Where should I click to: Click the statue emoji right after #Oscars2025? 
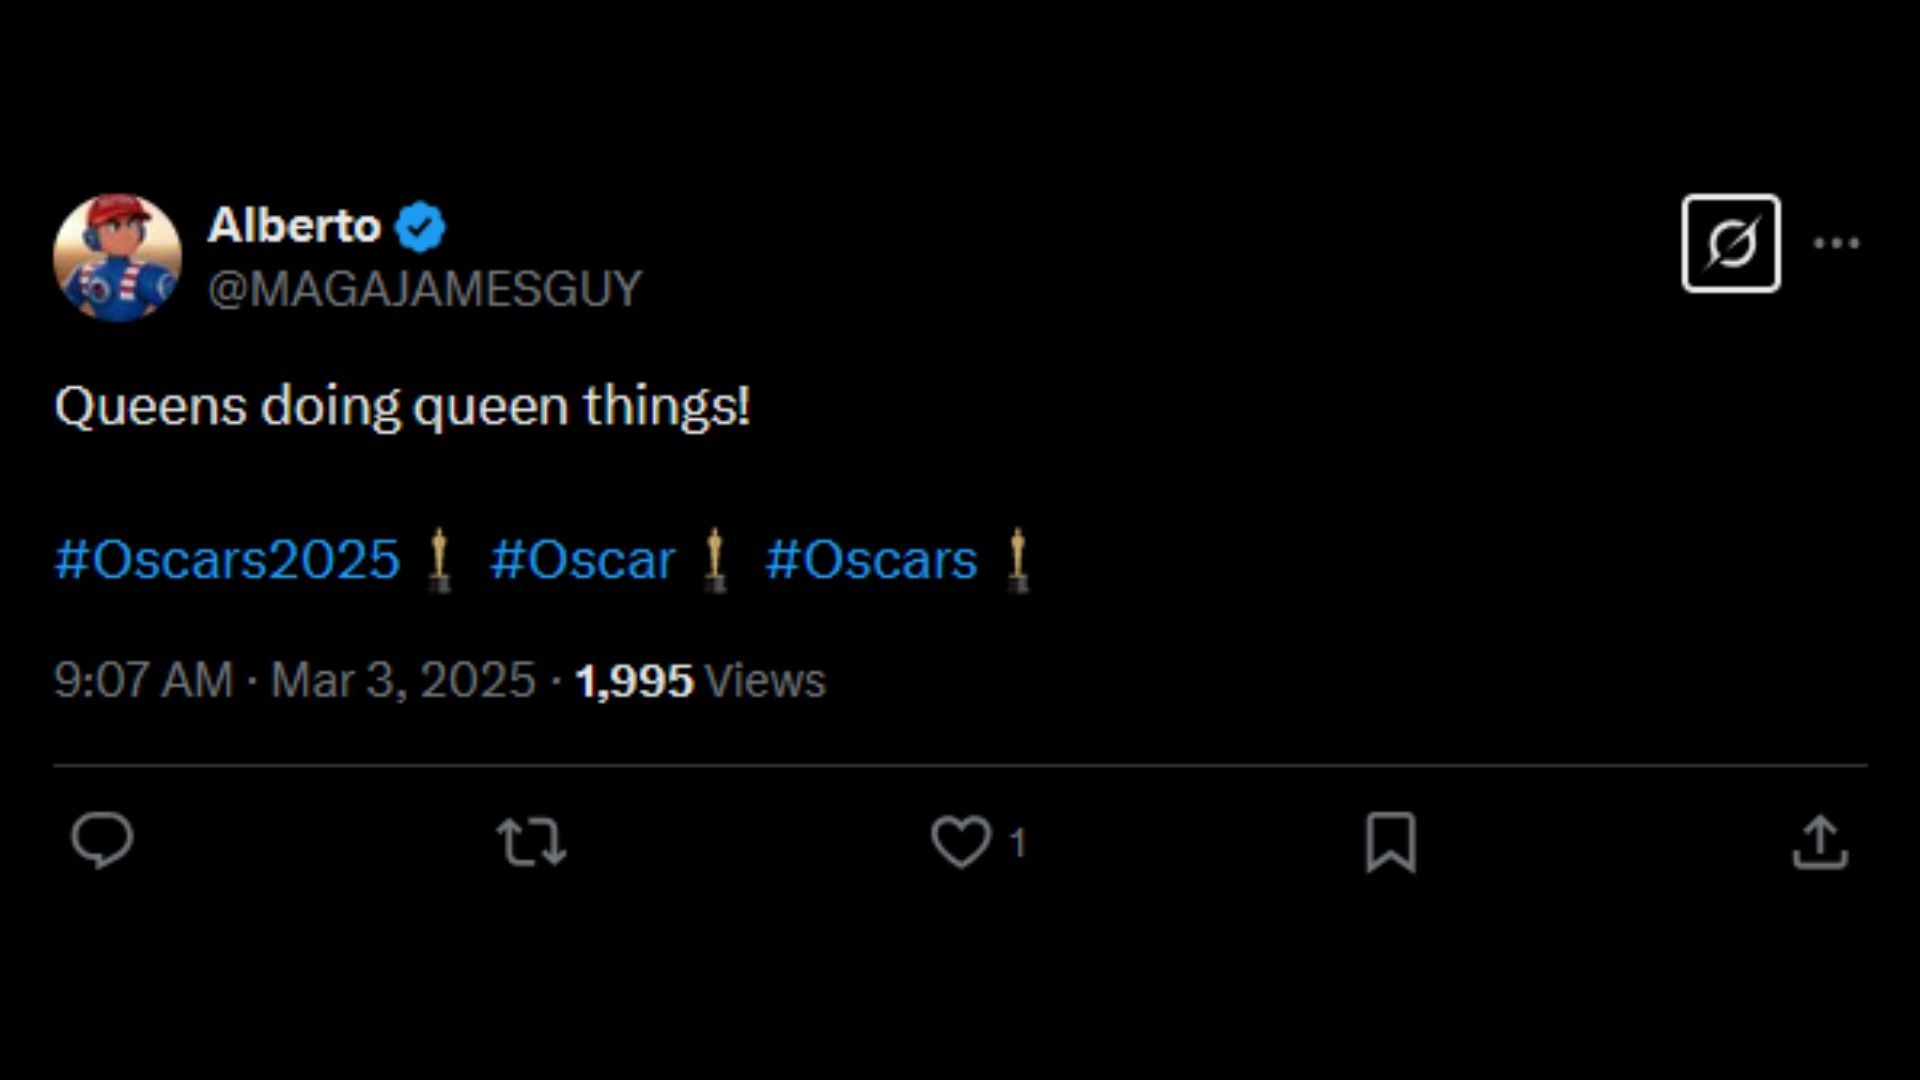(439, 560)
